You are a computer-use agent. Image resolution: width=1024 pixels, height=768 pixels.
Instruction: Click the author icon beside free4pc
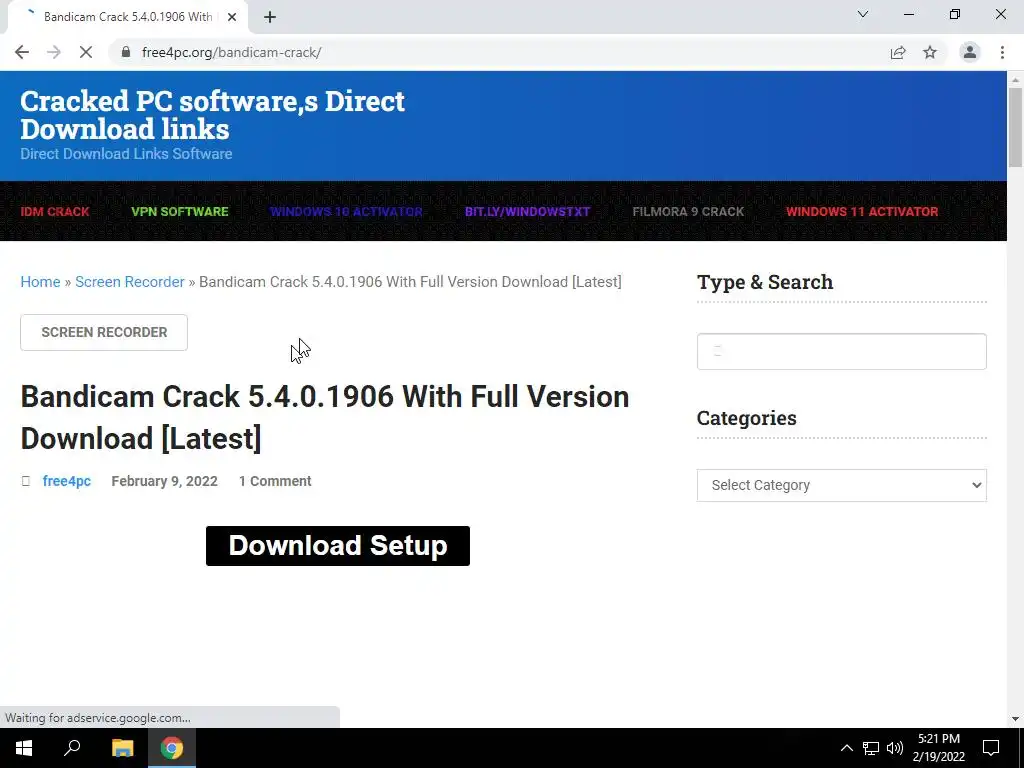click(25, 481)
